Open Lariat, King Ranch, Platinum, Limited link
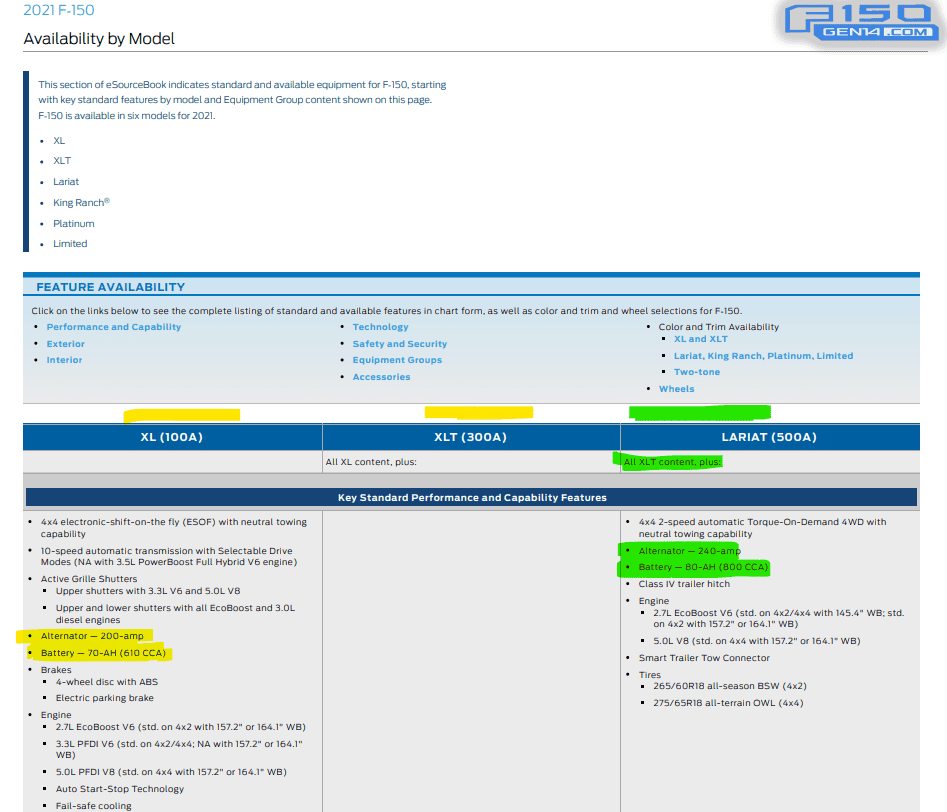The width and height of the screenshot is (947, 812). click(763, 356)
